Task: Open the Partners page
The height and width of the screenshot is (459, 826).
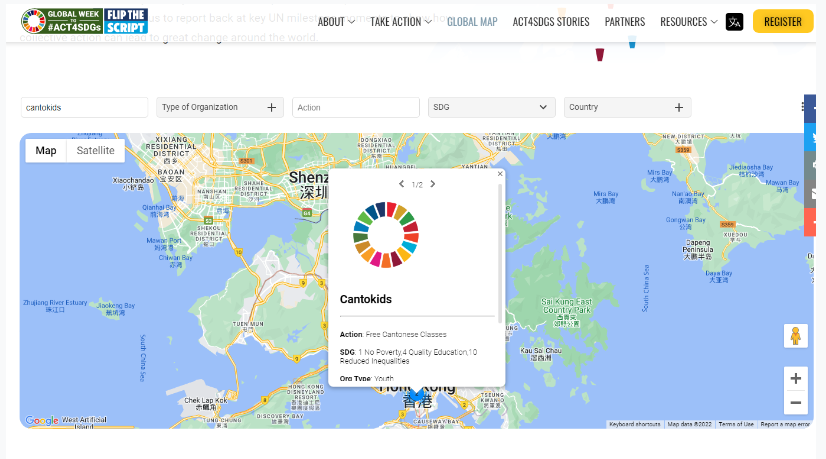Action: coord(625,22)
